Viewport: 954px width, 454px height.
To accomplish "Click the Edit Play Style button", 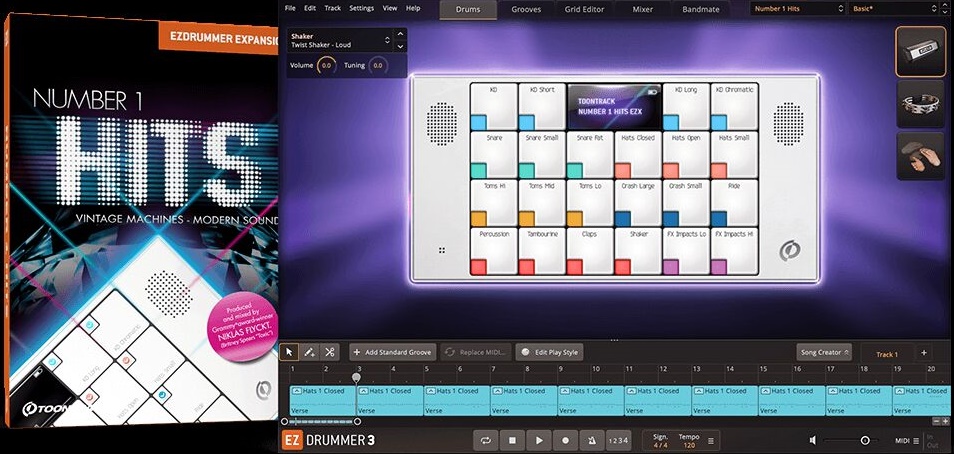I will (x=548, y=352).
